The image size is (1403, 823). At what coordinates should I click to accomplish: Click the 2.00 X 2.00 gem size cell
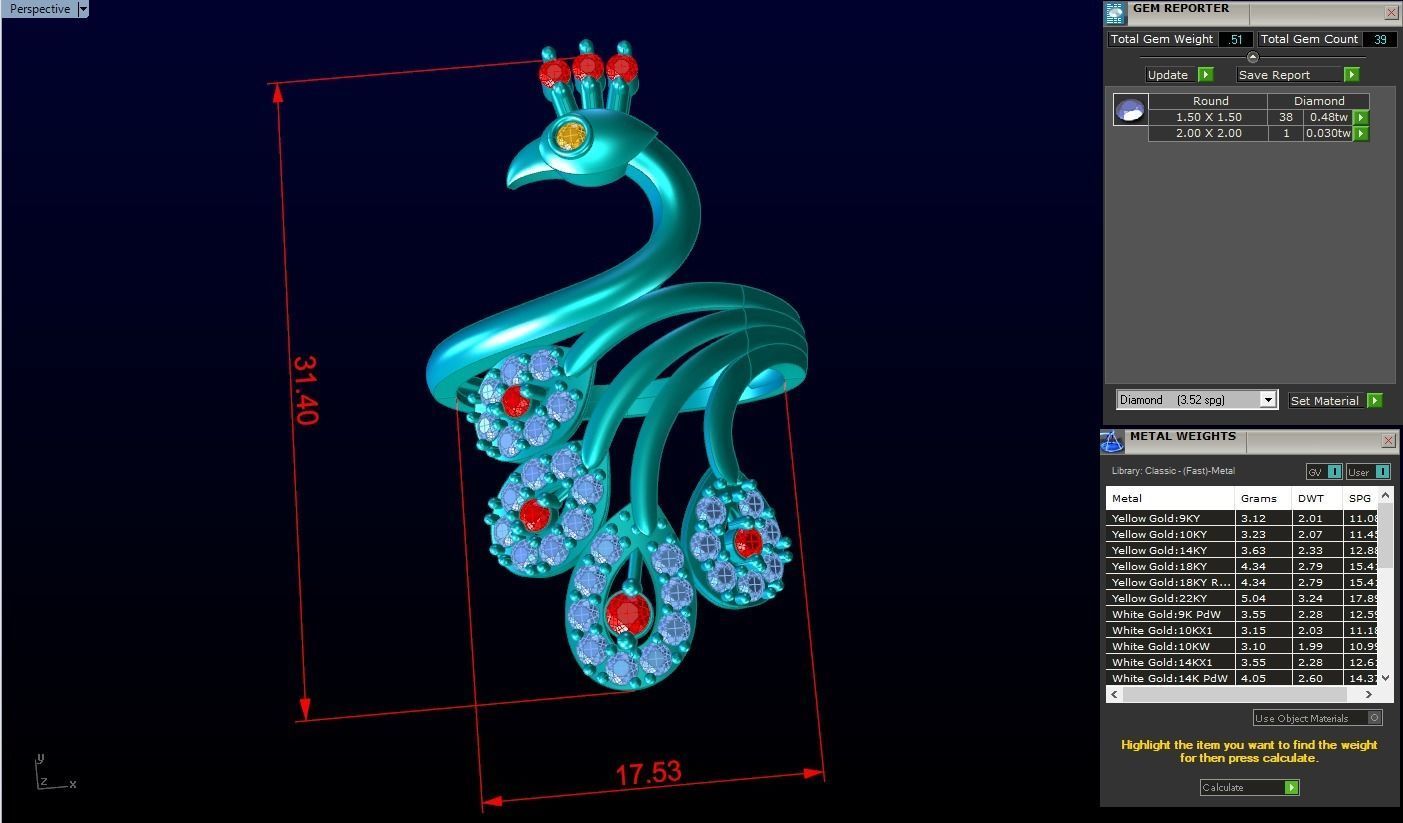(x=1208, y=133)
